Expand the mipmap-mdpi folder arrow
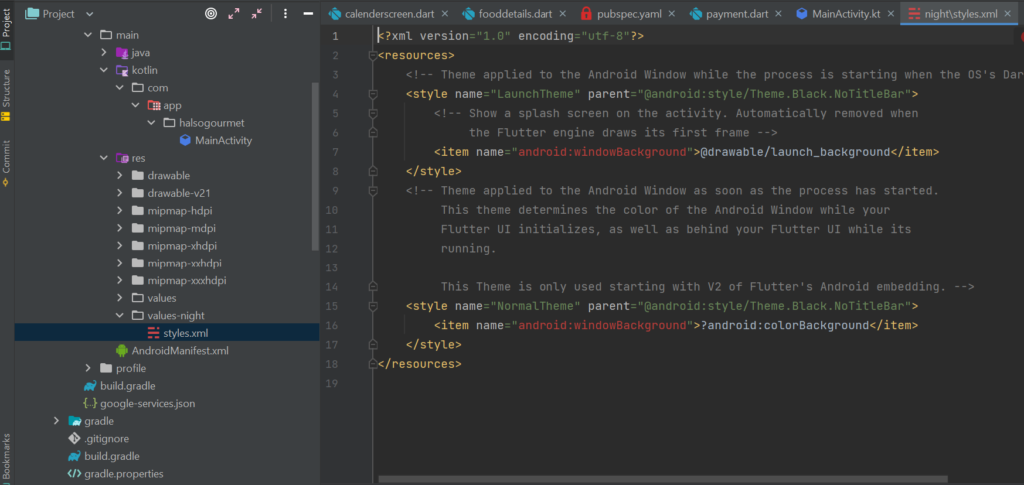The height and width of the screenshot is (485, 1024). (120, 228)
